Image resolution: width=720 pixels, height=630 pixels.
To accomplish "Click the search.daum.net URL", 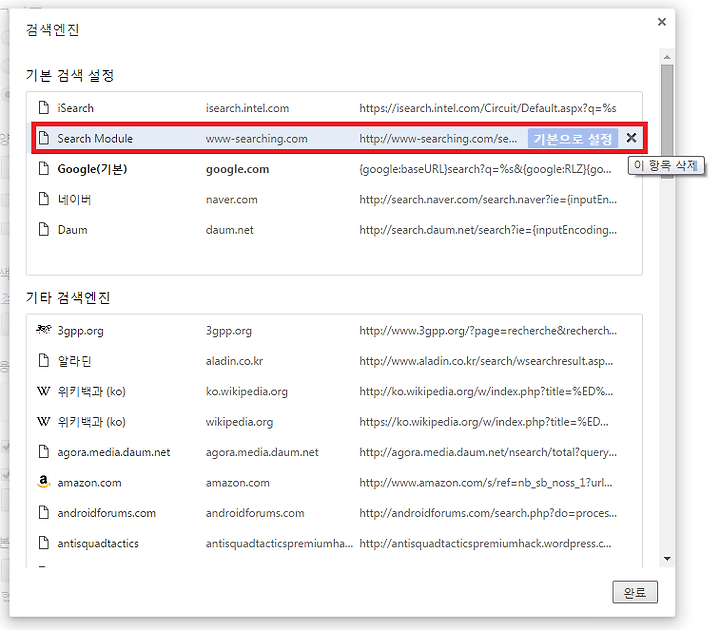I will coord(488,230).
